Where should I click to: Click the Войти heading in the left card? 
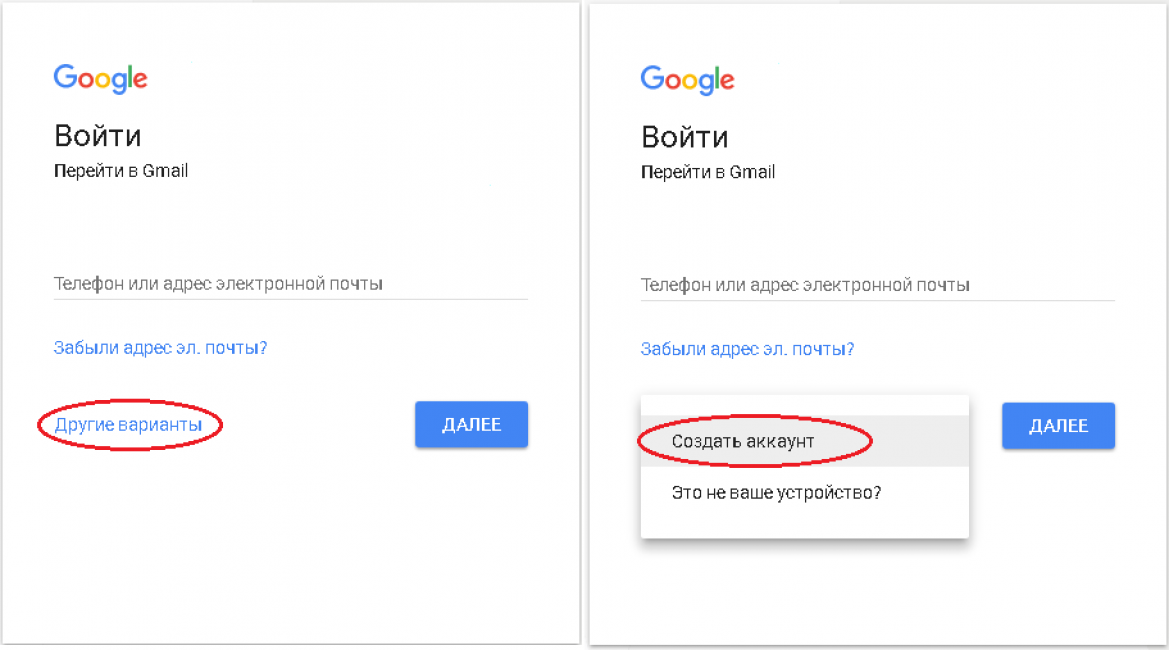pos(98,136)
